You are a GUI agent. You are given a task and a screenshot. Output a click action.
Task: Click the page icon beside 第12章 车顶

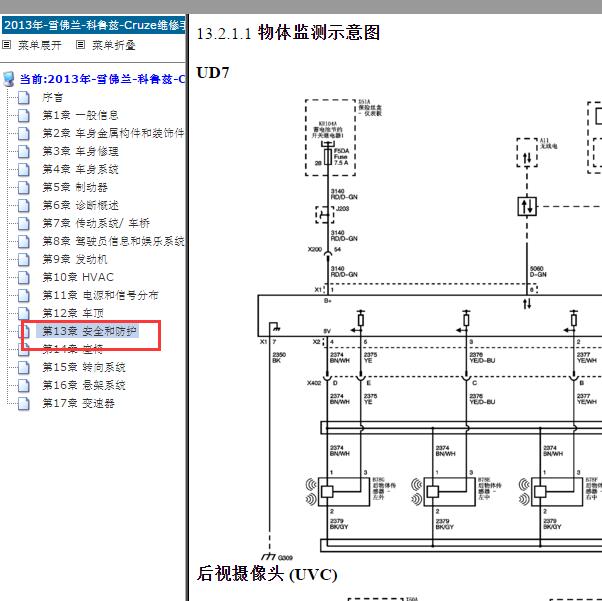click(x=24, y=313)
